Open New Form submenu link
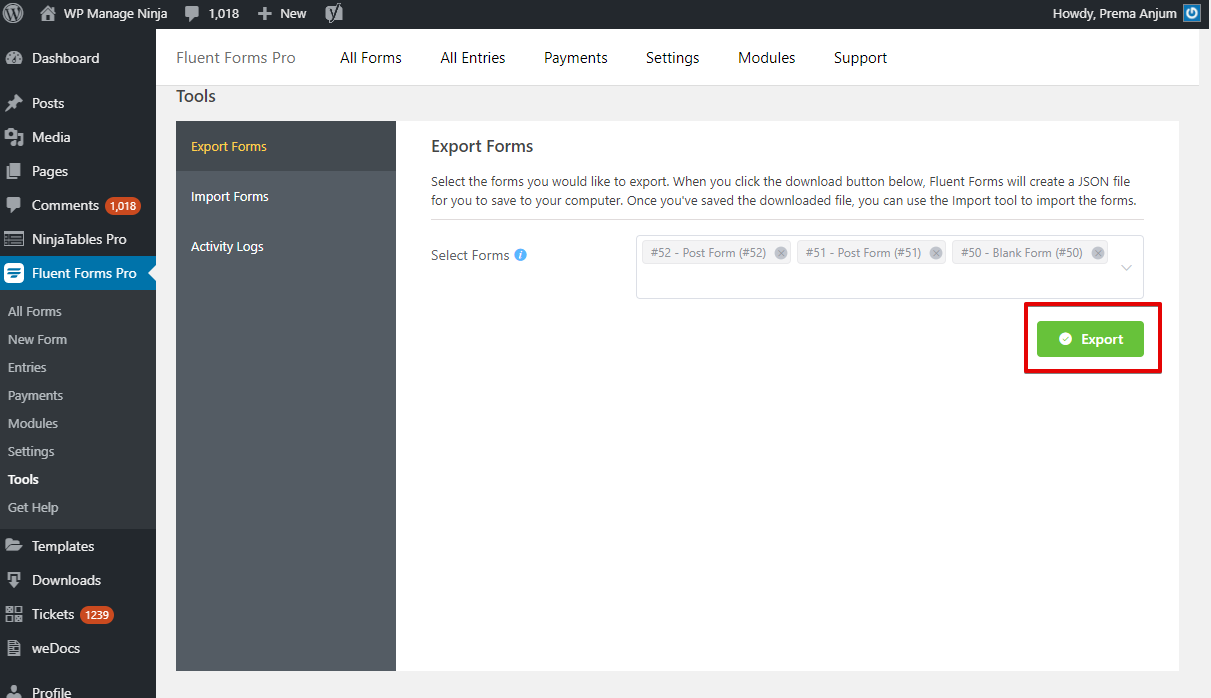 point(38,339)
